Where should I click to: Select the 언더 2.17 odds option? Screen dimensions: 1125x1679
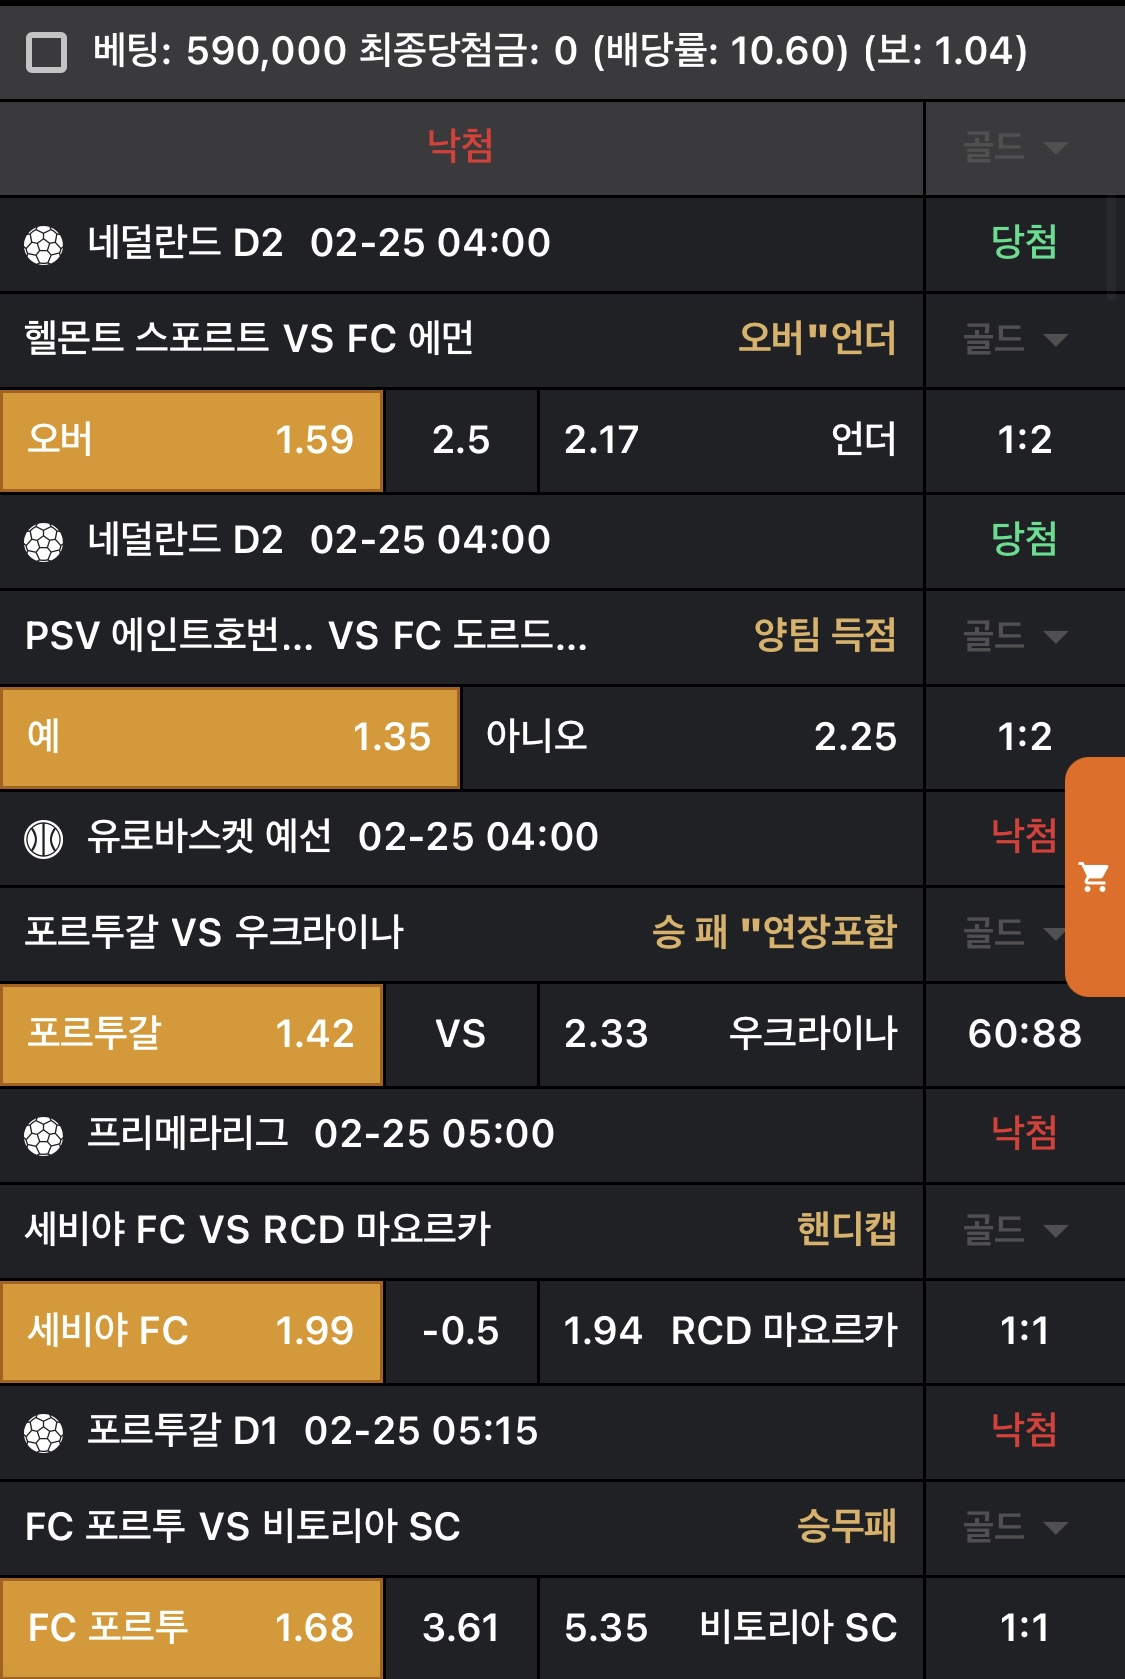coord(730,440)
